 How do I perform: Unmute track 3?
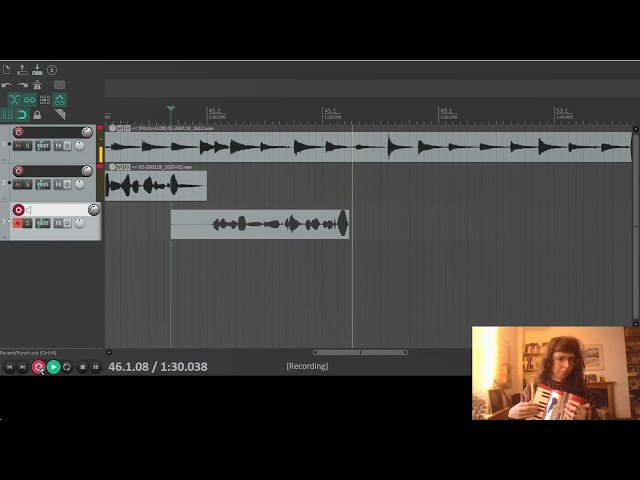18,223
